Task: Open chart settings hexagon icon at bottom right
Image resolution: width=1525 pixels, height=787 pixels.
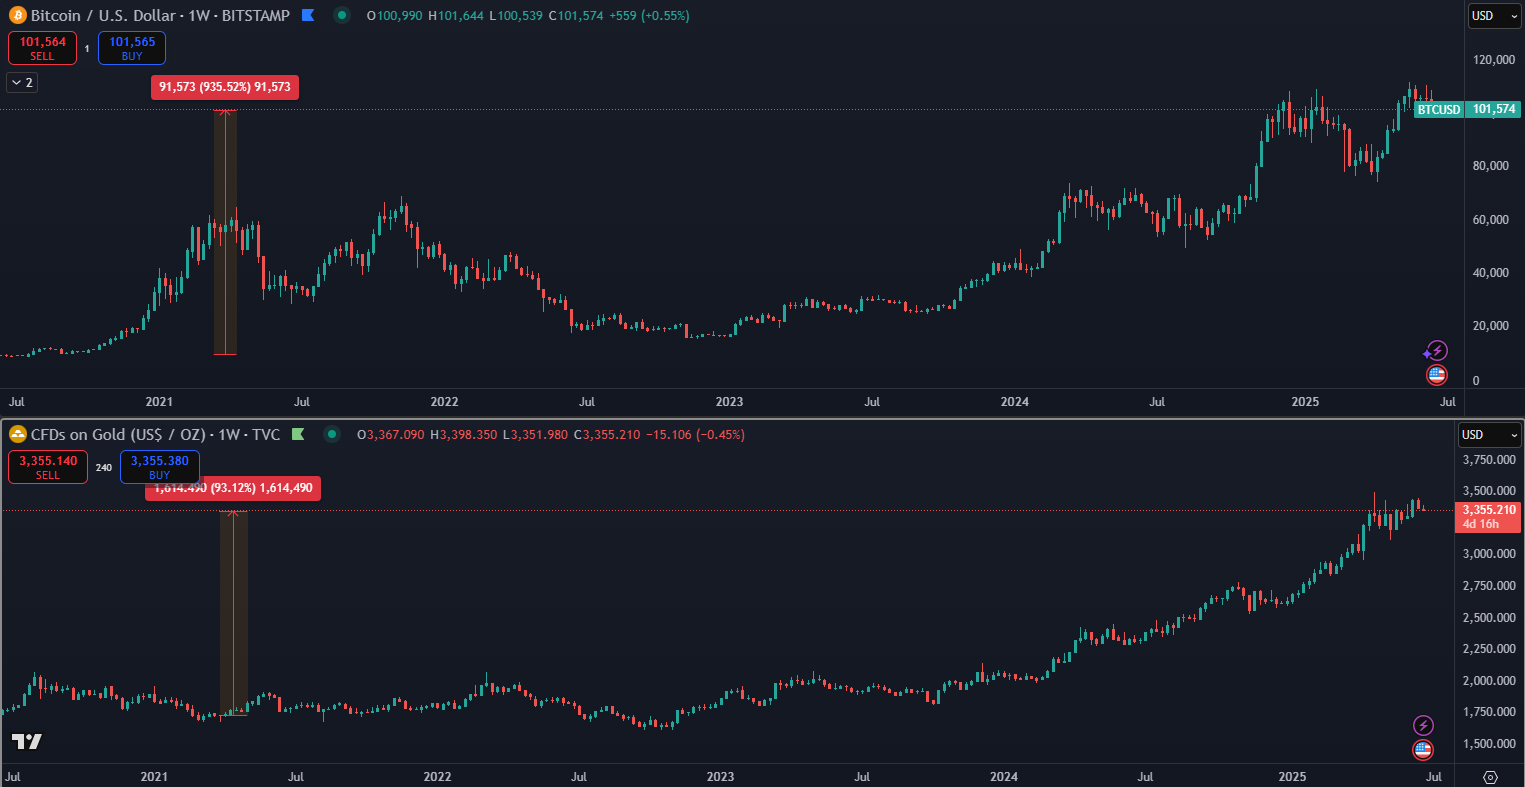Action: point(1490,777)
